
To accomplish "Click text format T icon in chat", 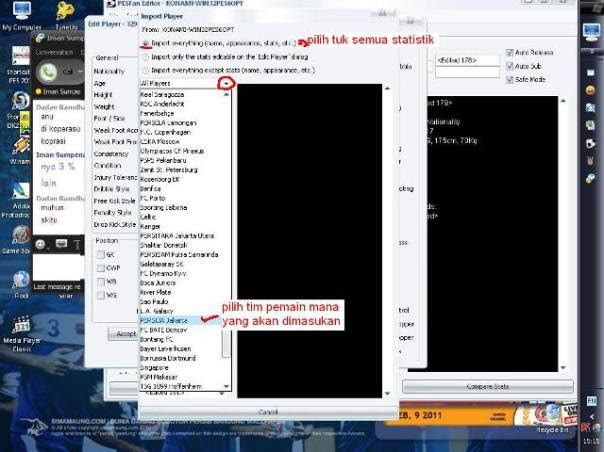I will point(77,244).
